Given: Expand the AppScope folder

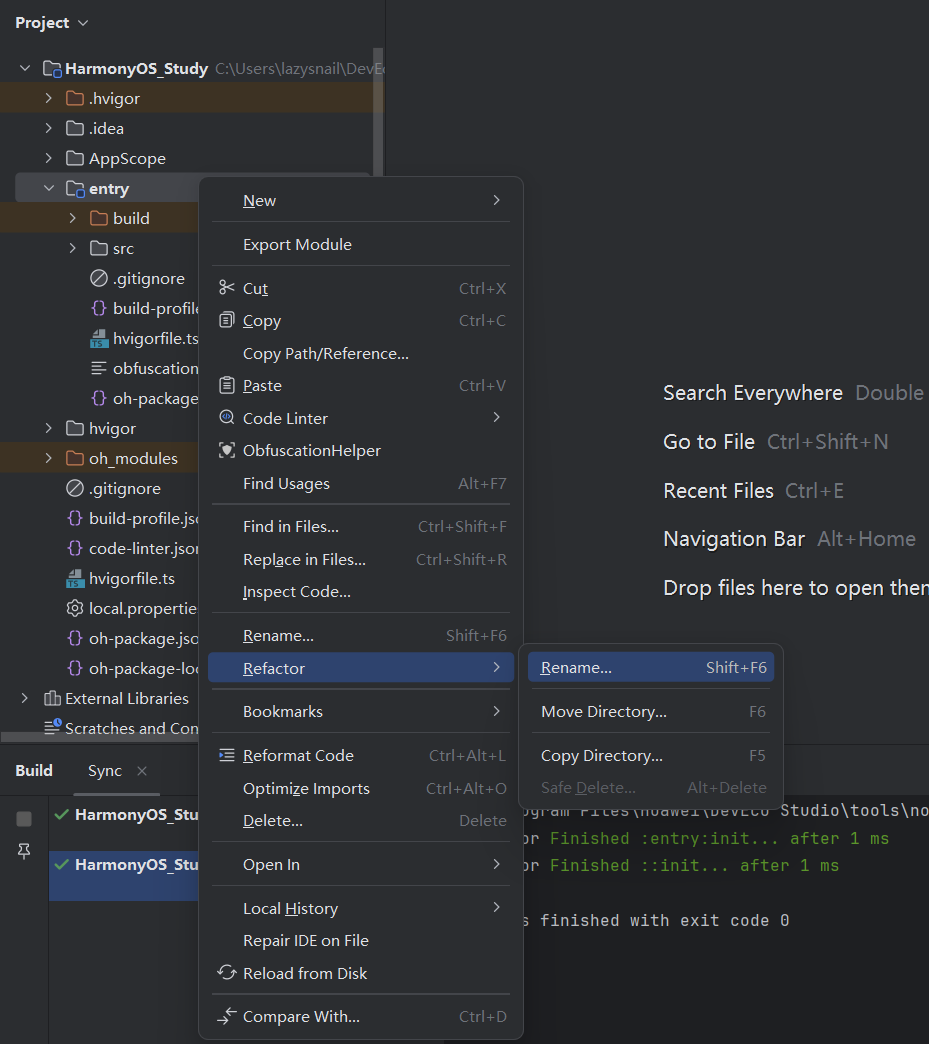Looking at the screenshot, I should coord(49,158).
